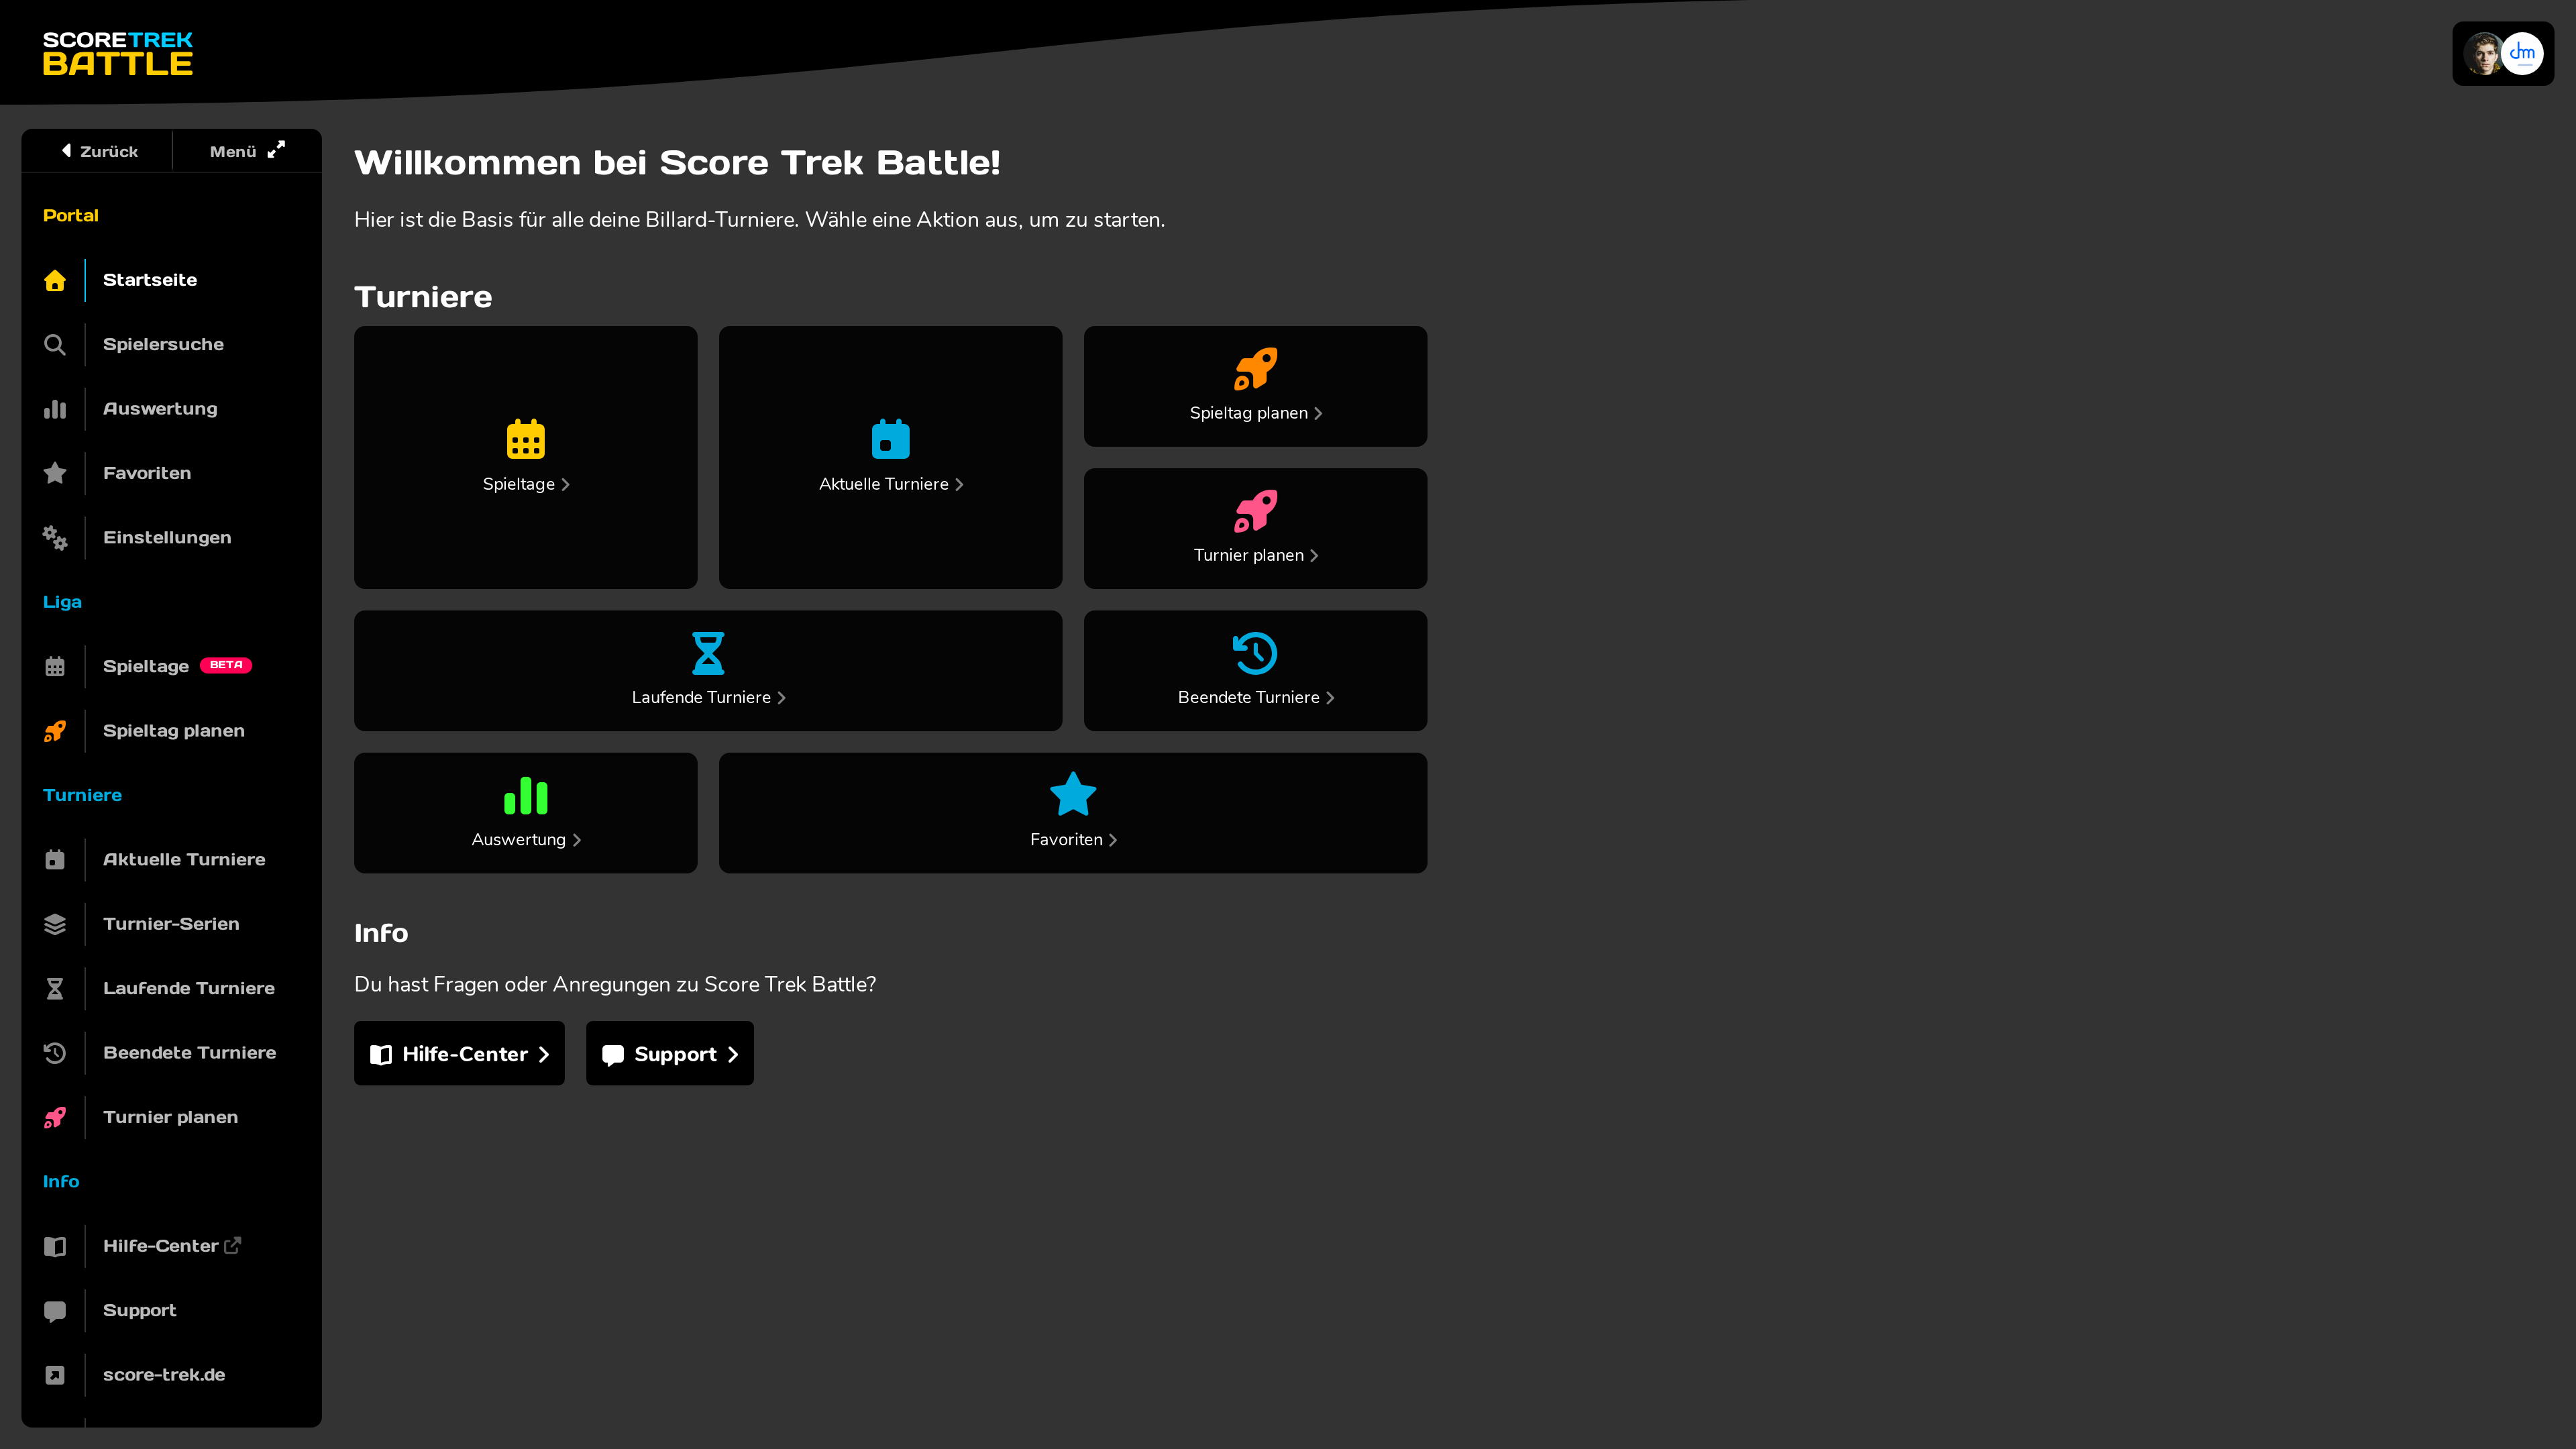This screenshot has height=1449, width=2576.
Task: Open the green bar chart Auswertung tile
Action: [x=525, y=812]
